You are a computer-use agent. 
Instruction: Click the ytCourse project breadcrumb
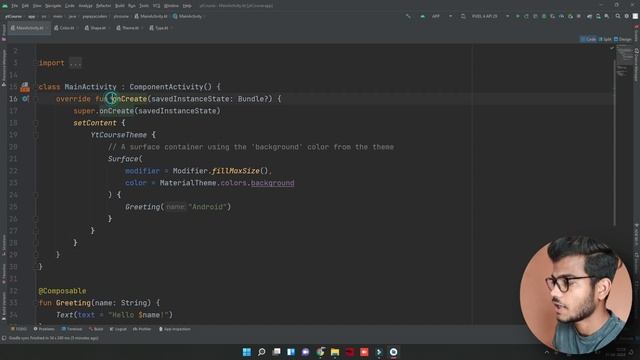[x=13, y=16]
